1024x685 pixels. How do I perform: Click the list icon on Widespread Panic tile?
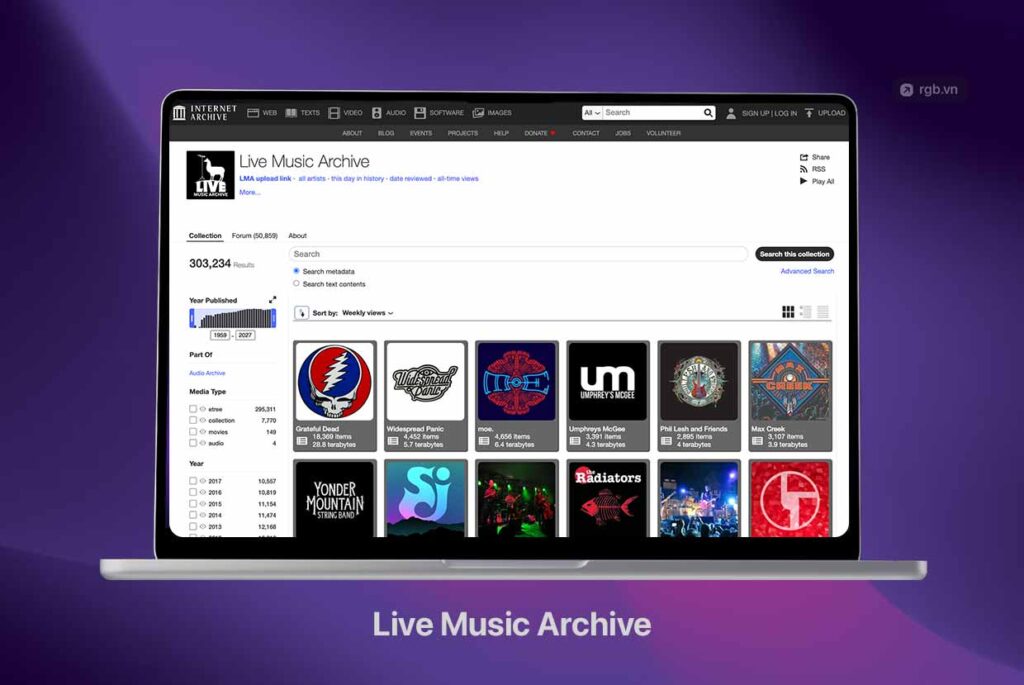(x=392, y=441)
